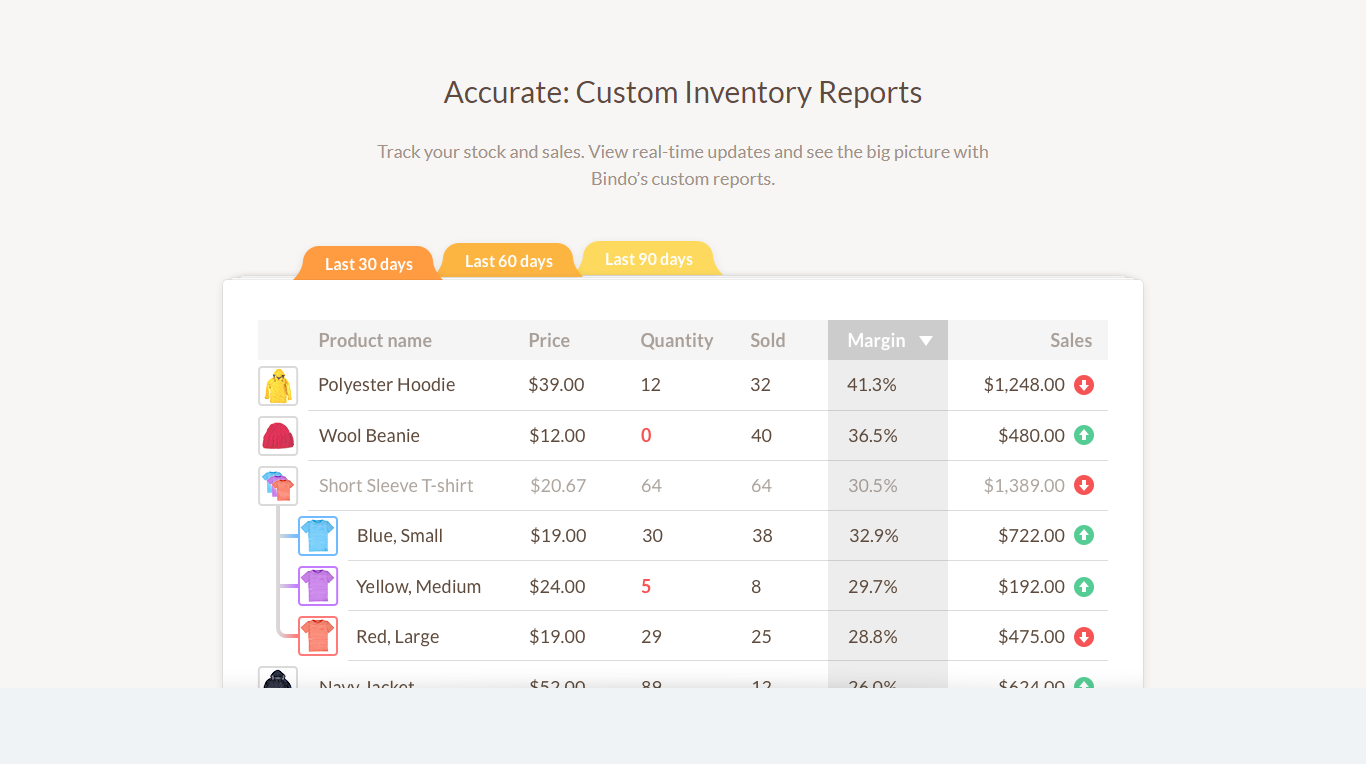Click the Navy Jacket product icon

pyautogui.click(x=278, y=682)
